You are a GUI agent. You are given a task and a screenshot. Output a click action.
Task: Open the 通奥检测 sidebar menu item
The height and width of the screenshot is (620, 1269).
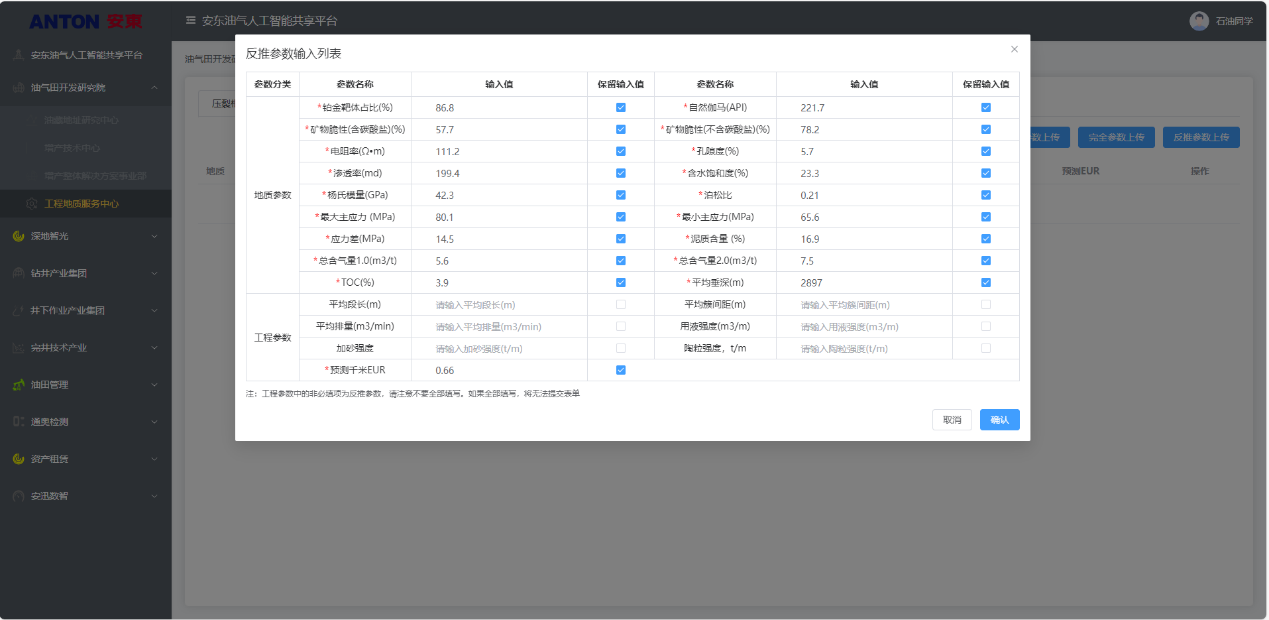point(50,422)
